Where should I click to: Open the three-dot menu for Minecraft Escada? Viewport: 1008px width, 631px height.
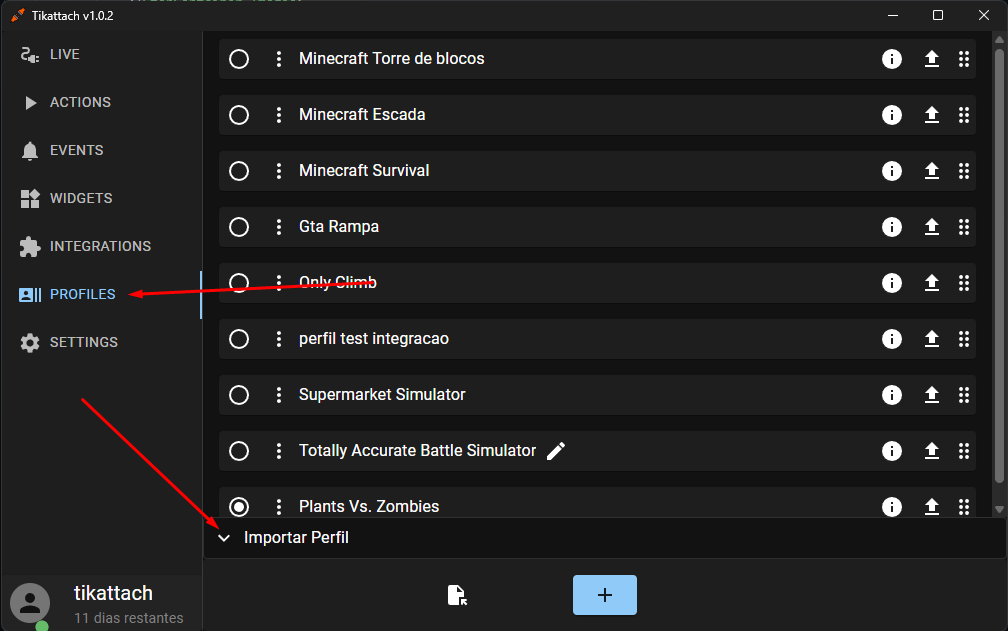tap(278, 115)
